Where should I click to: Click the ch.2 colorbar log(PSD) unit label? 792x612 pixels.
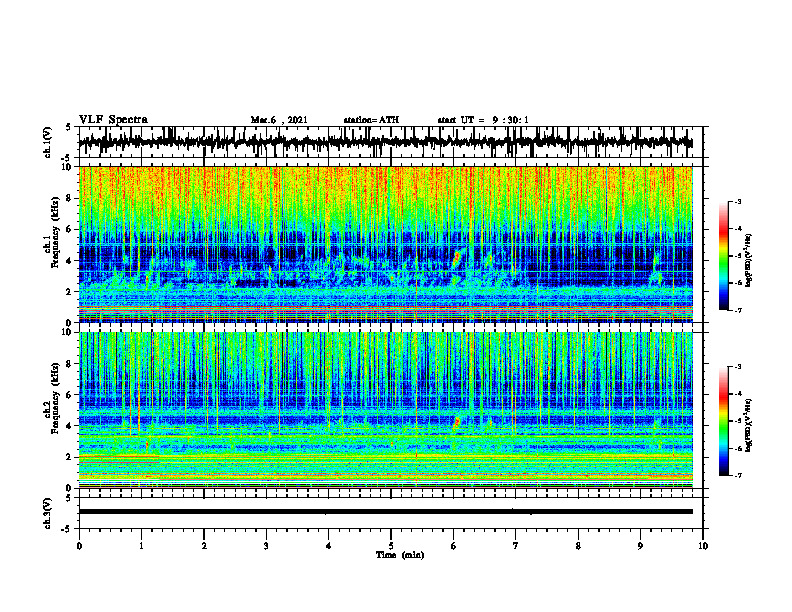(x=749, y=426)
